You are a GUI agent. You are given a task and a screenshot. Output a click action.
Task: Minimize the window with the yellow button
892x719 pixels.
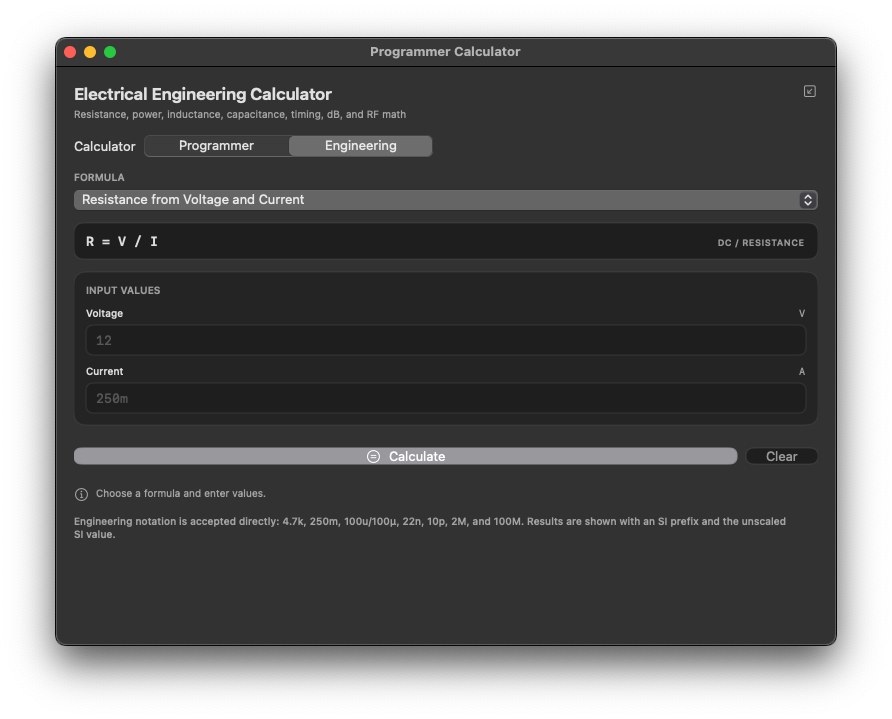90,52
